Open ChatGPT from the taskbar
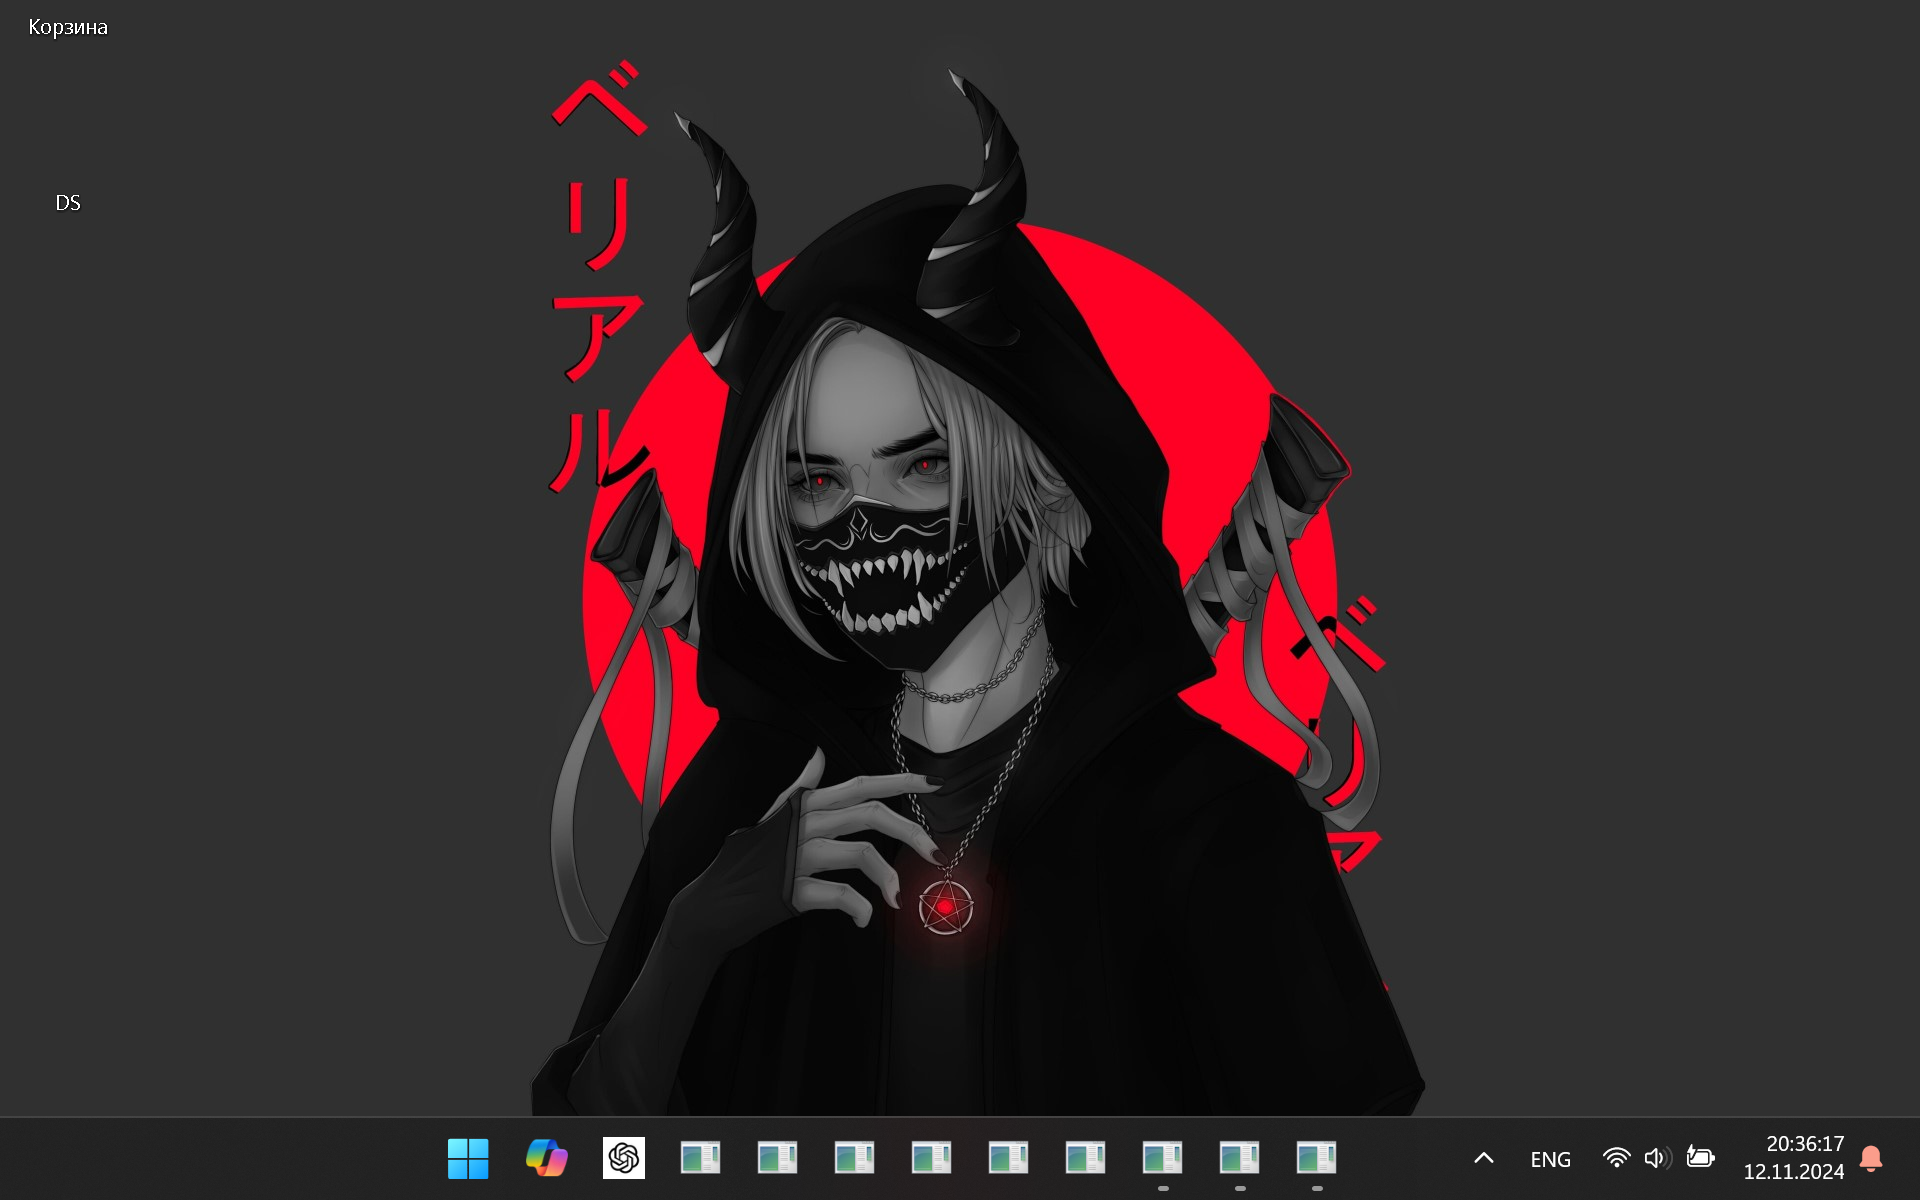Screen dimensions: 1920x1200 click(x=623, y=1158)
